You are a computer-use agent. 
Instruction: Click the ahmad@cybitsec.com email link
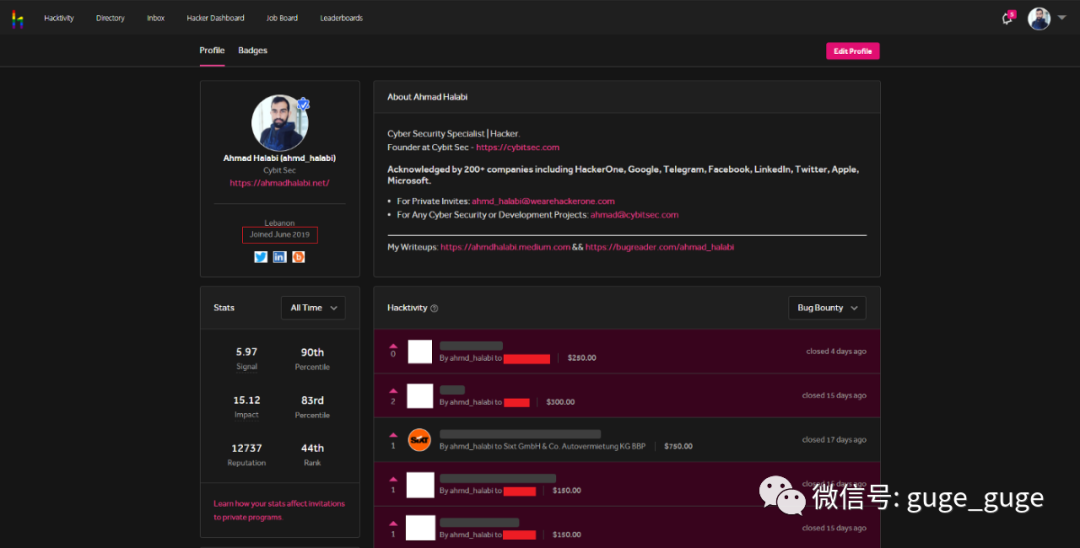point(634,215)
